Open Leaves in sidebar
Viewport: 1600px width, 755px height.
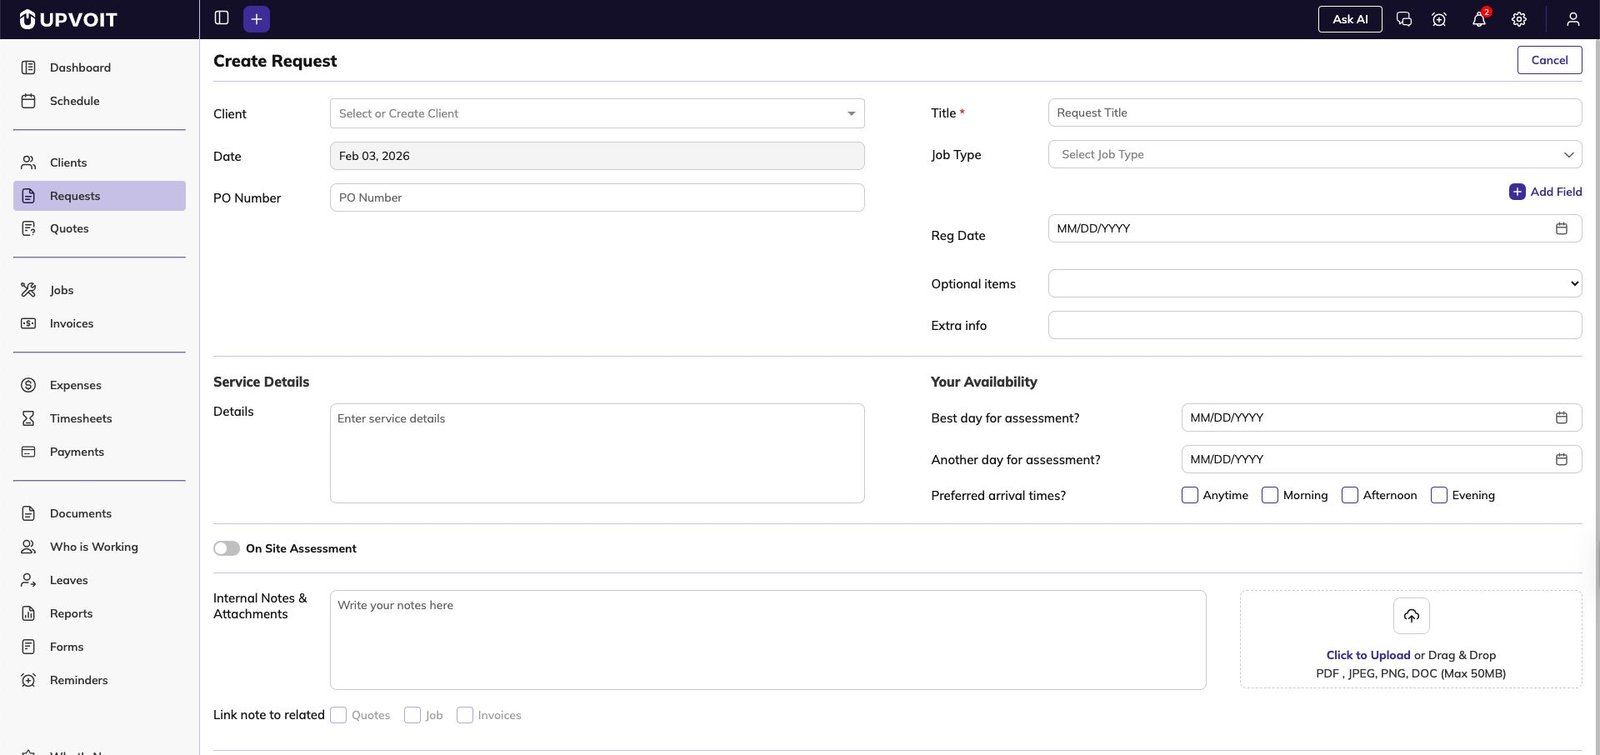(99, 580)
